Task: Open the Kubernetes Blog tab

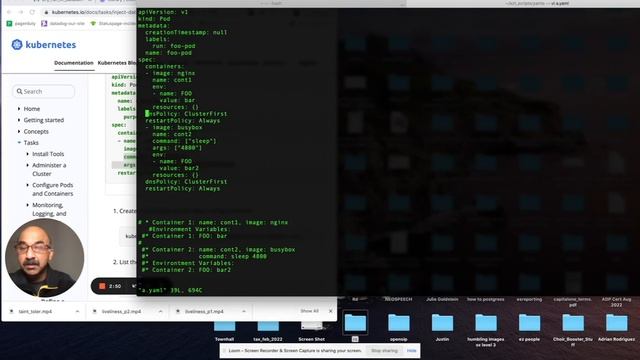Action: click(117, 63)
